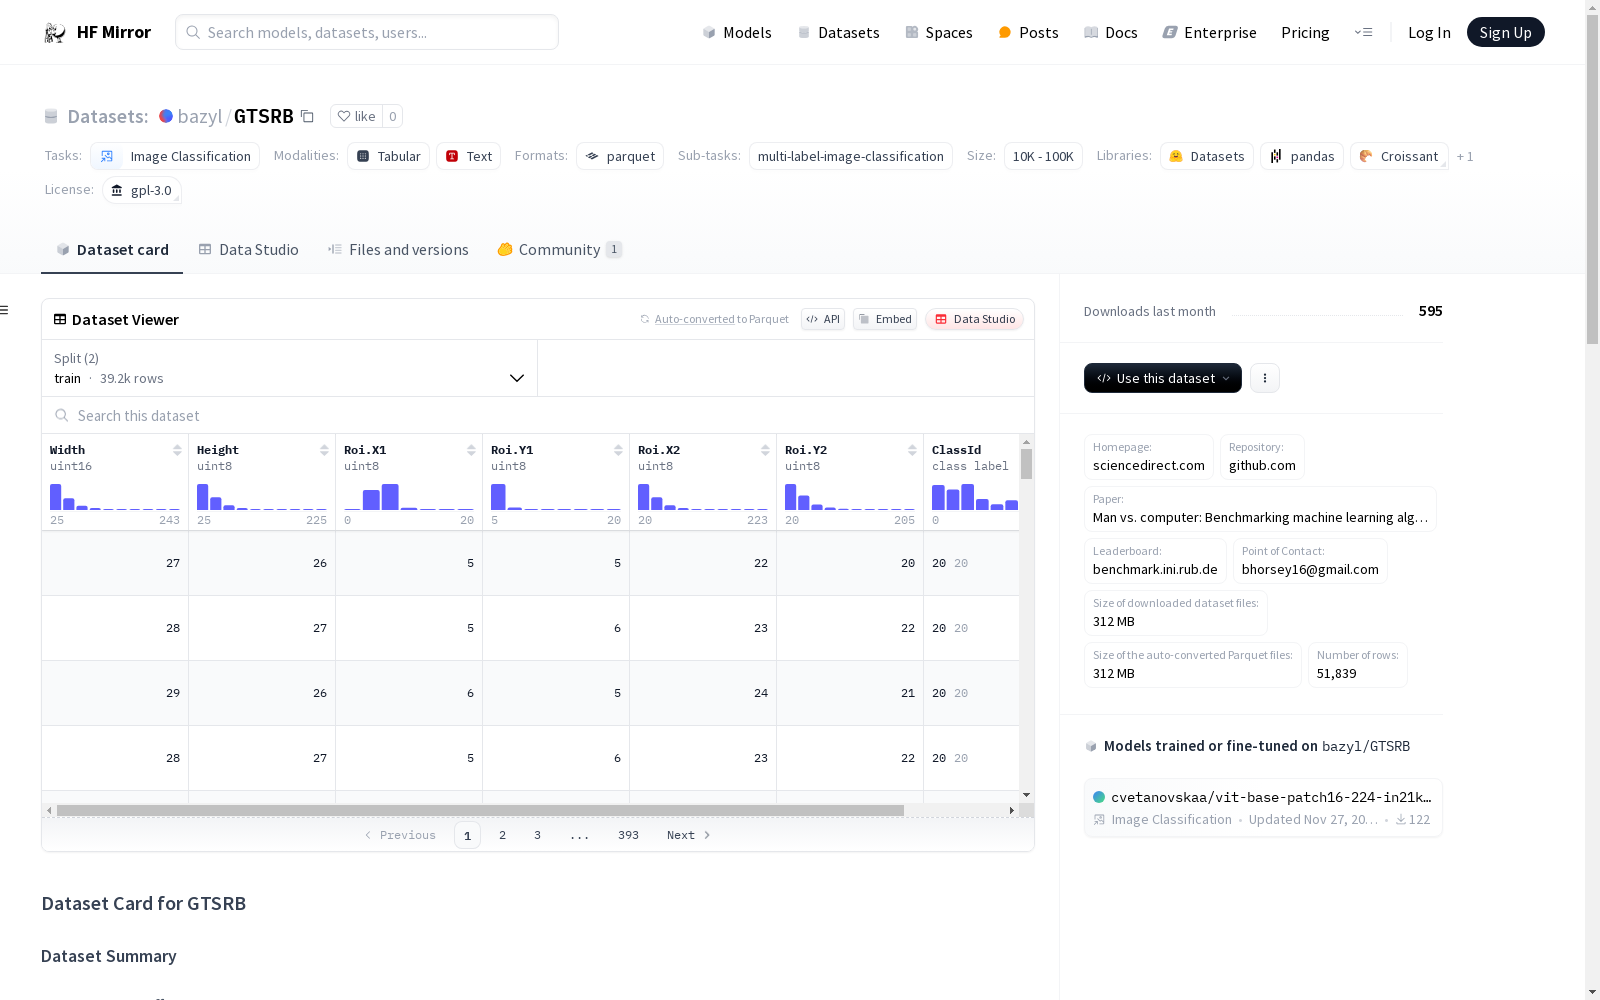Click the horizontal scrollbar of the dataset table
This screenshot has width=1600, height=1000.
pos(480,810)
